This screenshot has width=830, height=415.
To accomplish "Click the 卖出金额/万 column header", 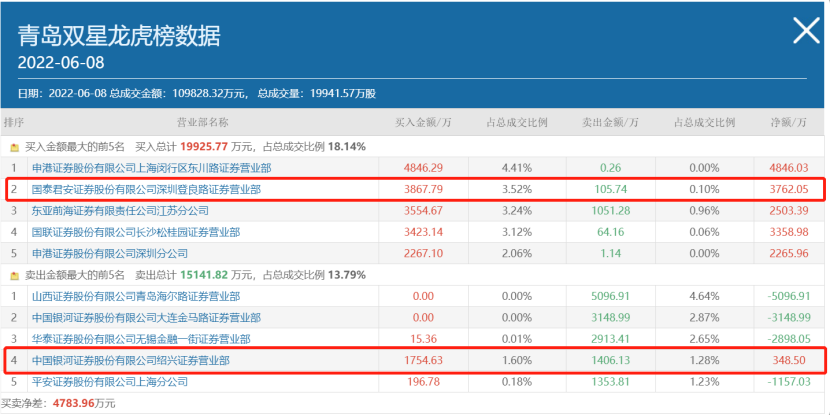I will (610, 123).
